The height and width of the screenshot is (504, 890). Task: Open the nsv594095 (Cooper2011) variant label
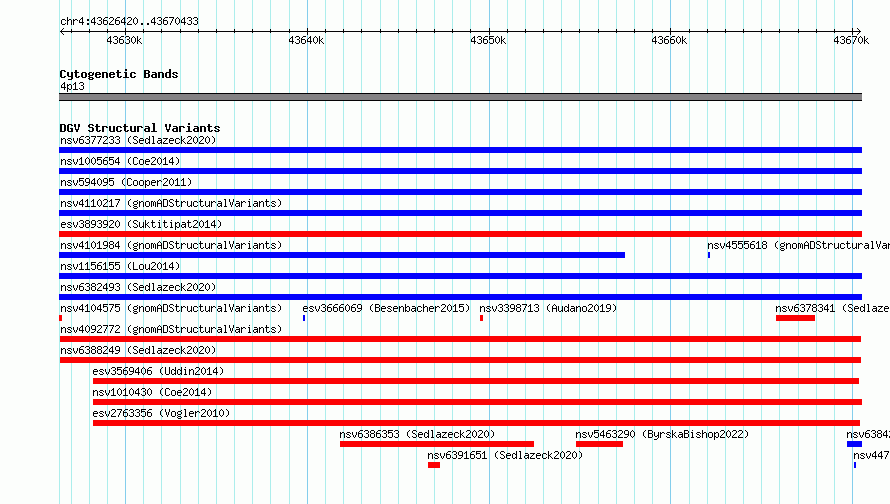pyautogui.click(x=126, y=182)
